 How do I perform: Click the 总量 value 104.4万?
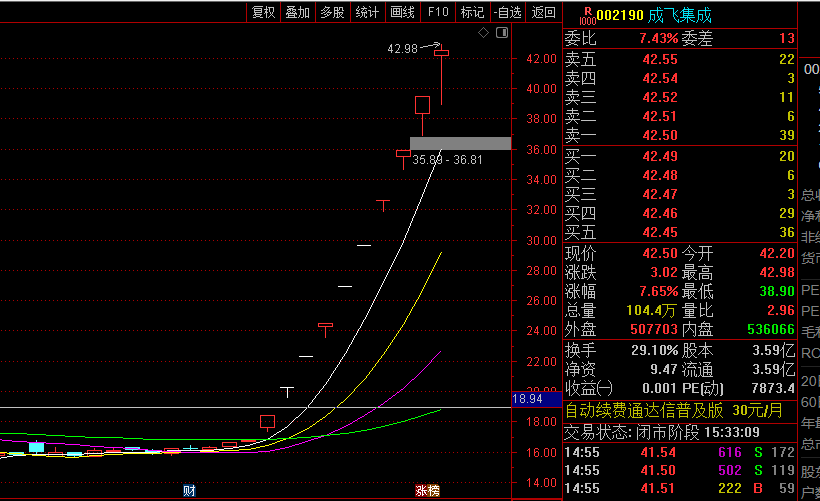click(x=651, y=310)
